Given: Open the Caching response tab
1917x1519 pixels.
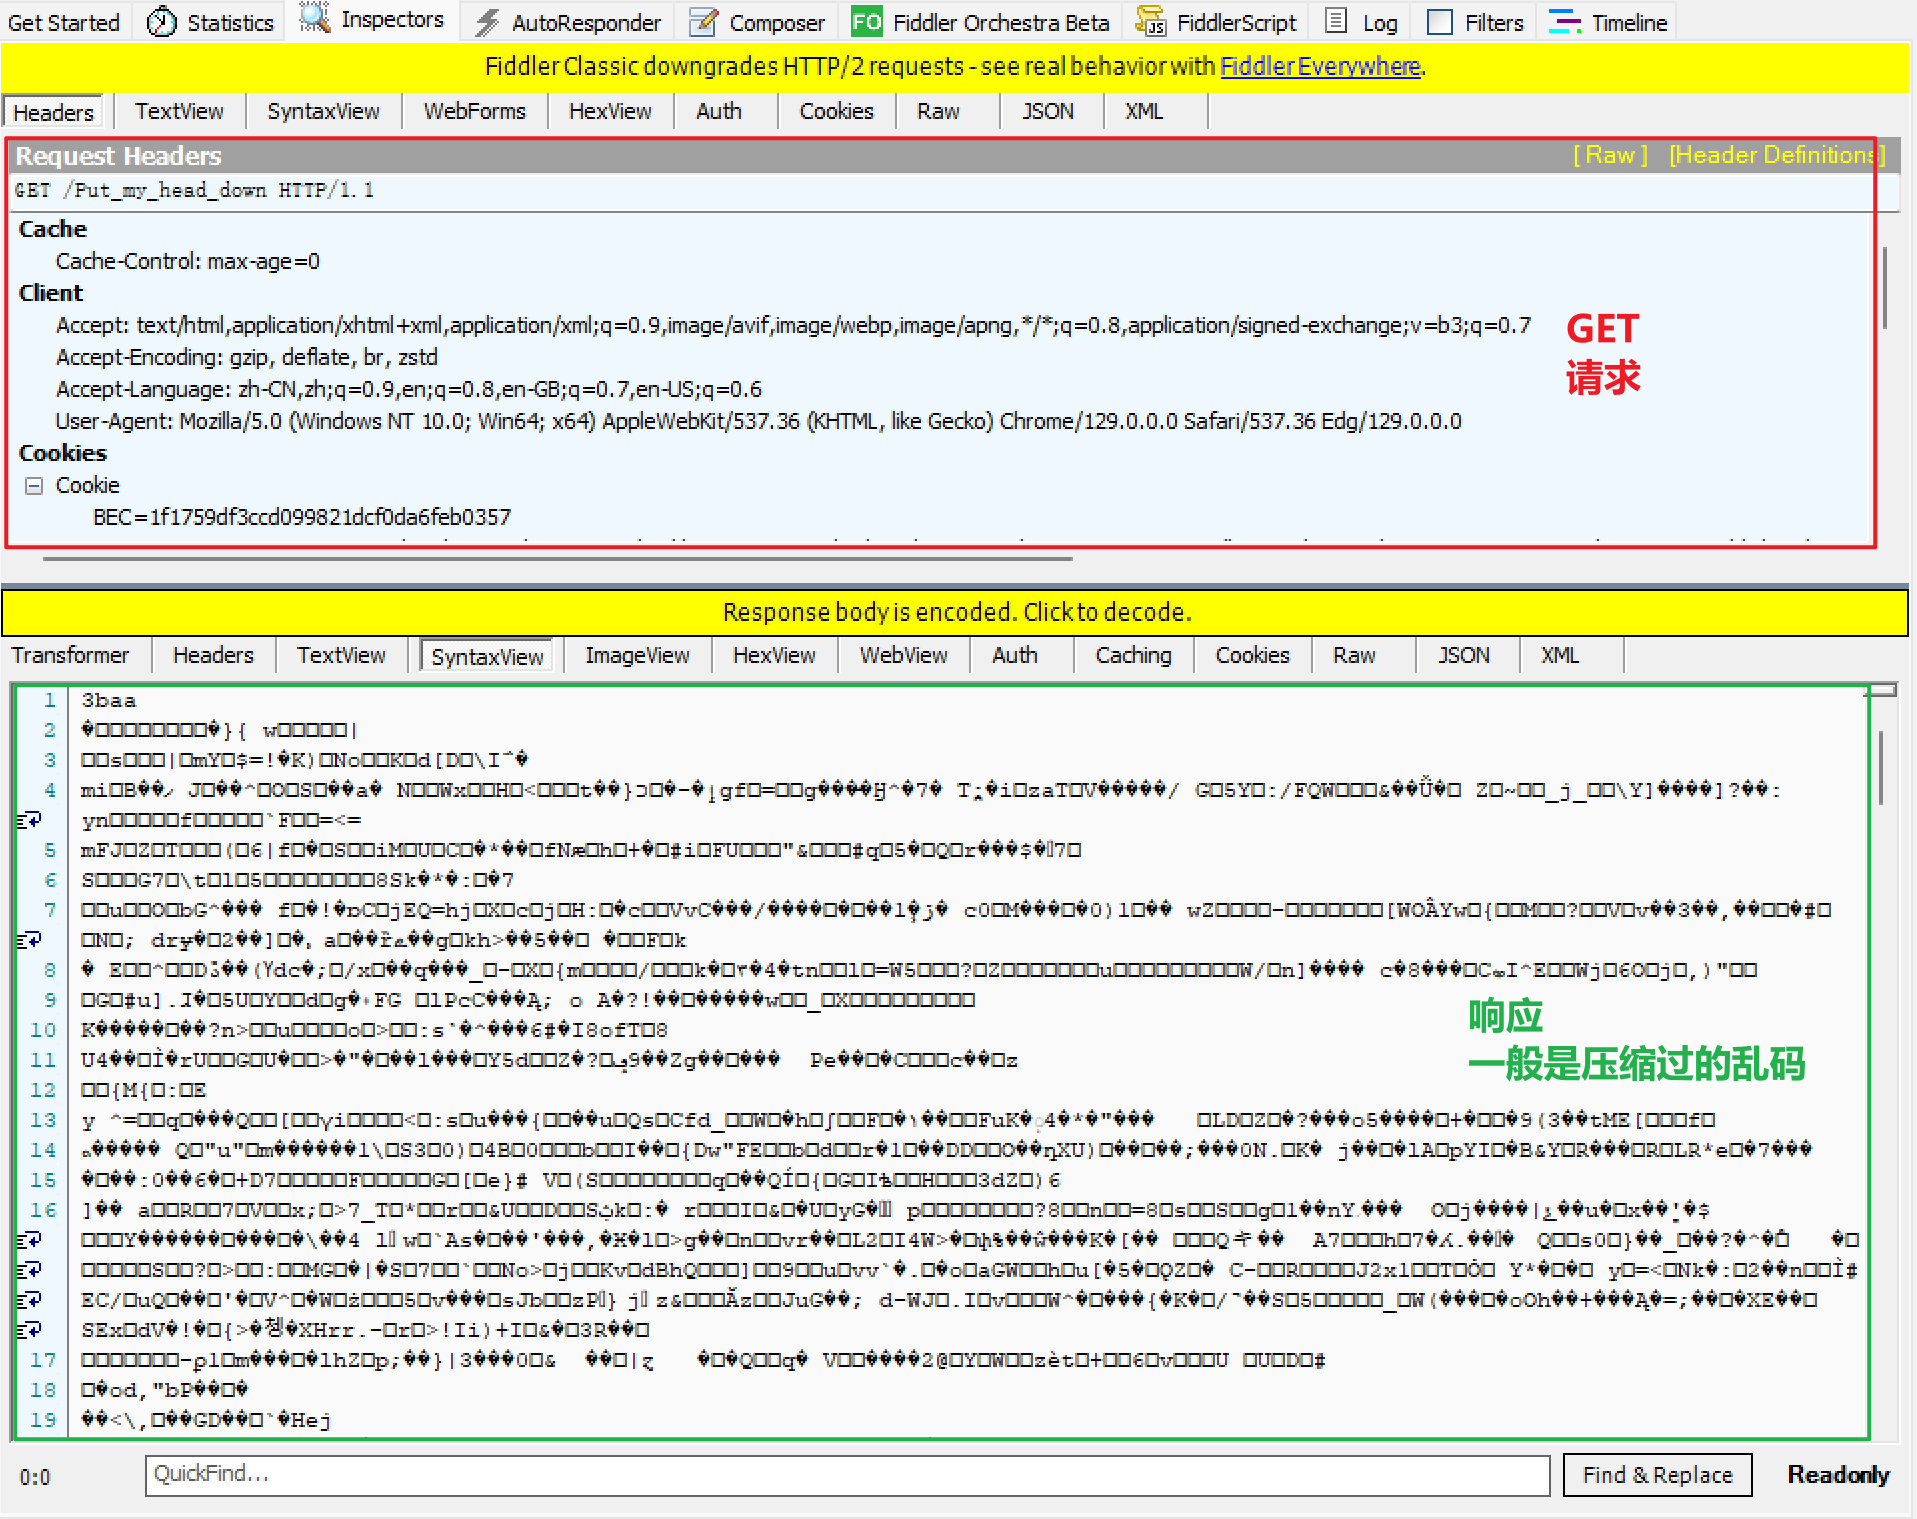Looking at the screenshot, I should click(1134, 655).
